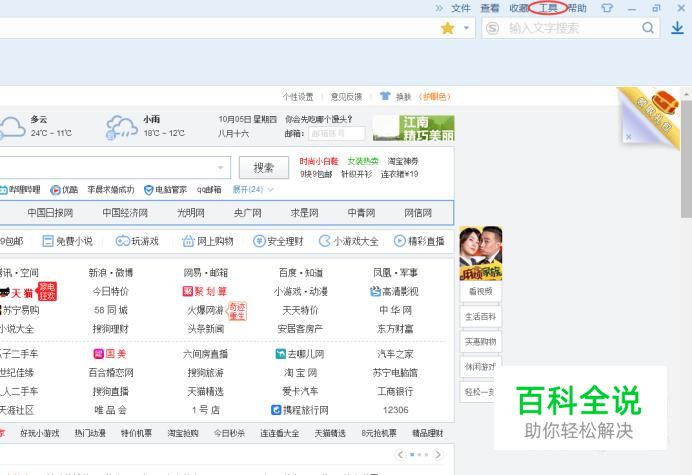Viewport: 692px width, 475px height.
Task: Open the 中国日报网 tab link
Action: point(50,213)
